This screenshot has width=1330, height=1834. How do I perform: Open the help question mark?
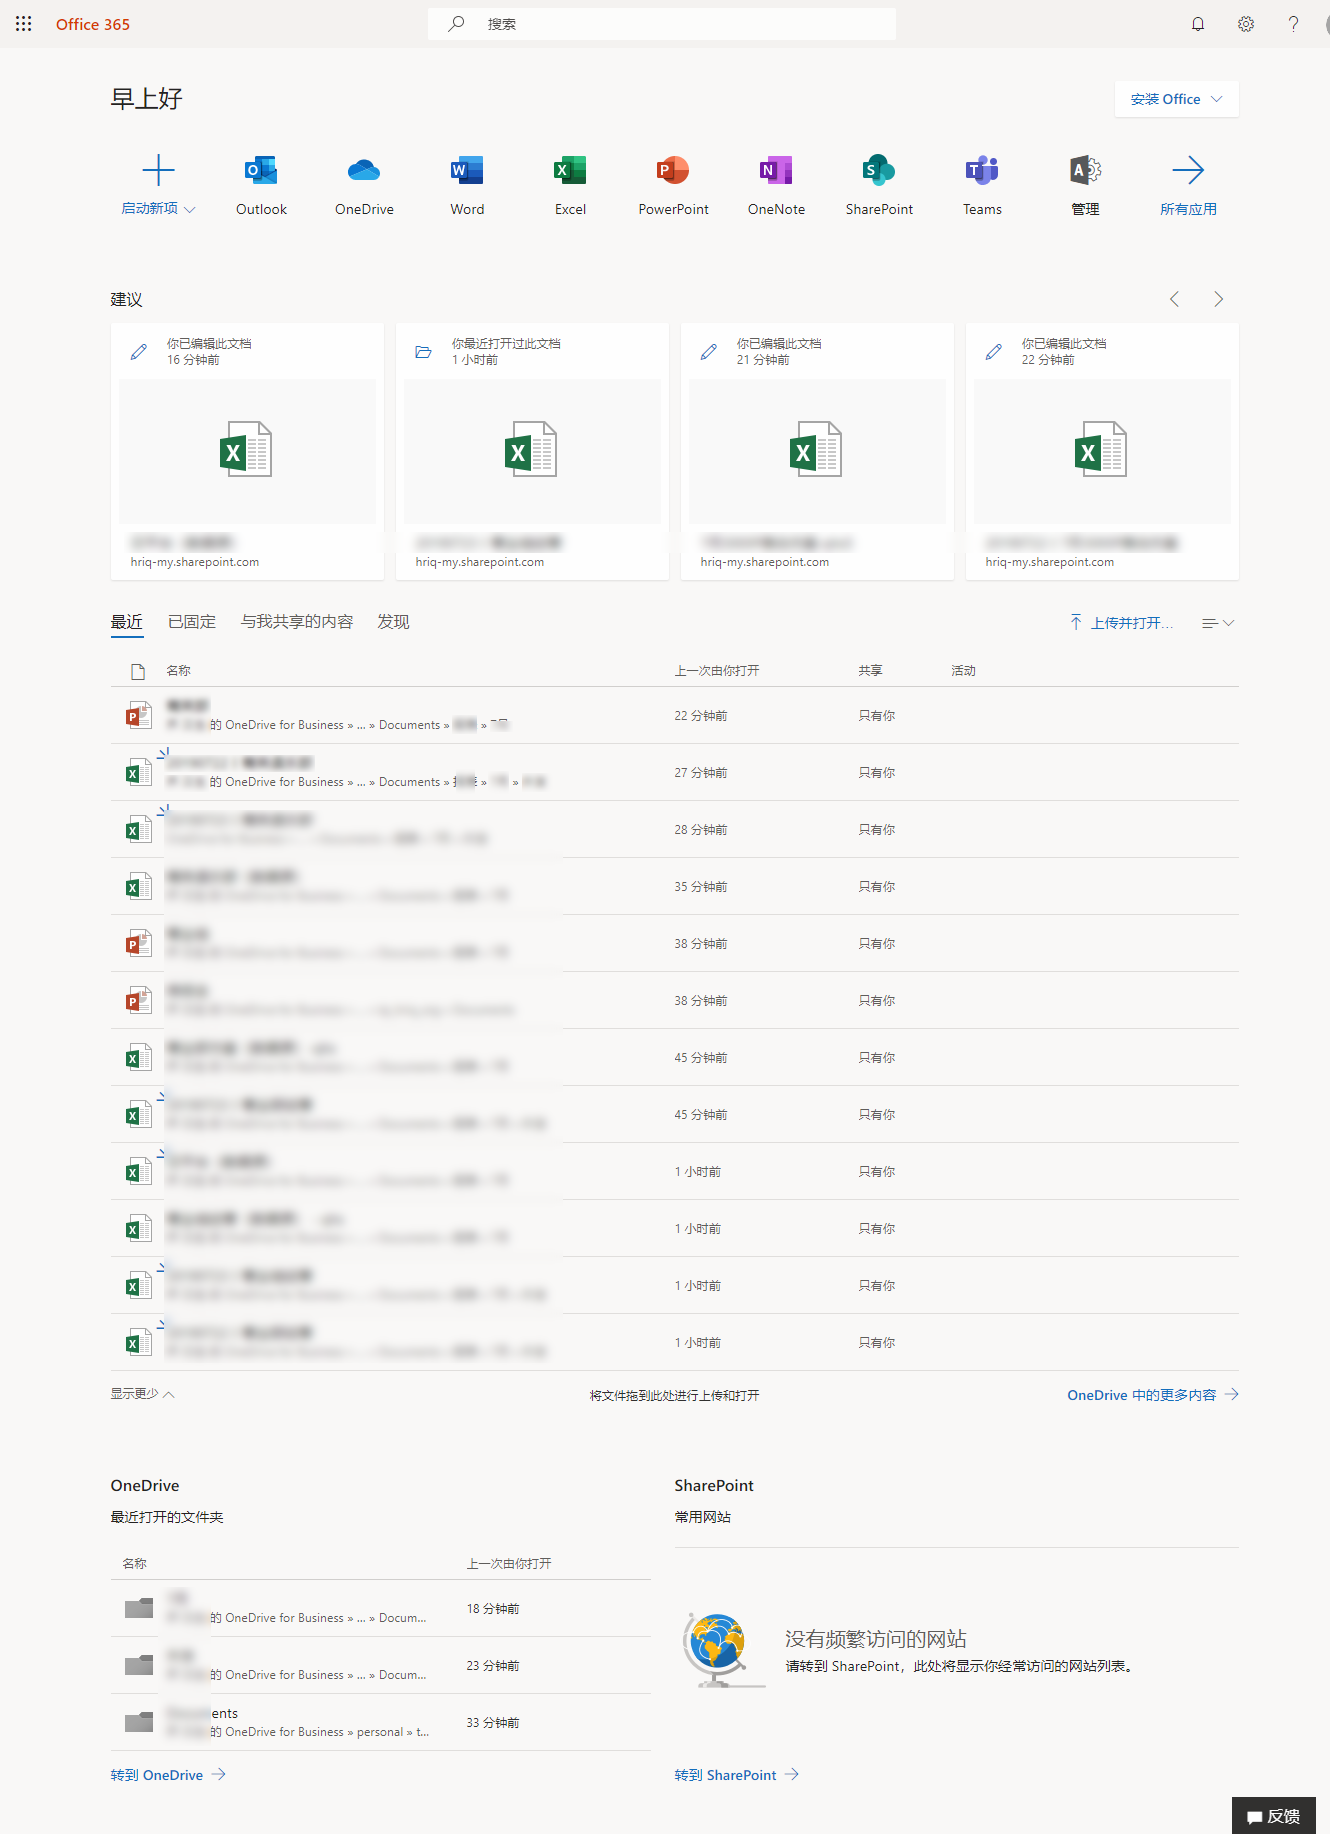tap(1293, 24)
